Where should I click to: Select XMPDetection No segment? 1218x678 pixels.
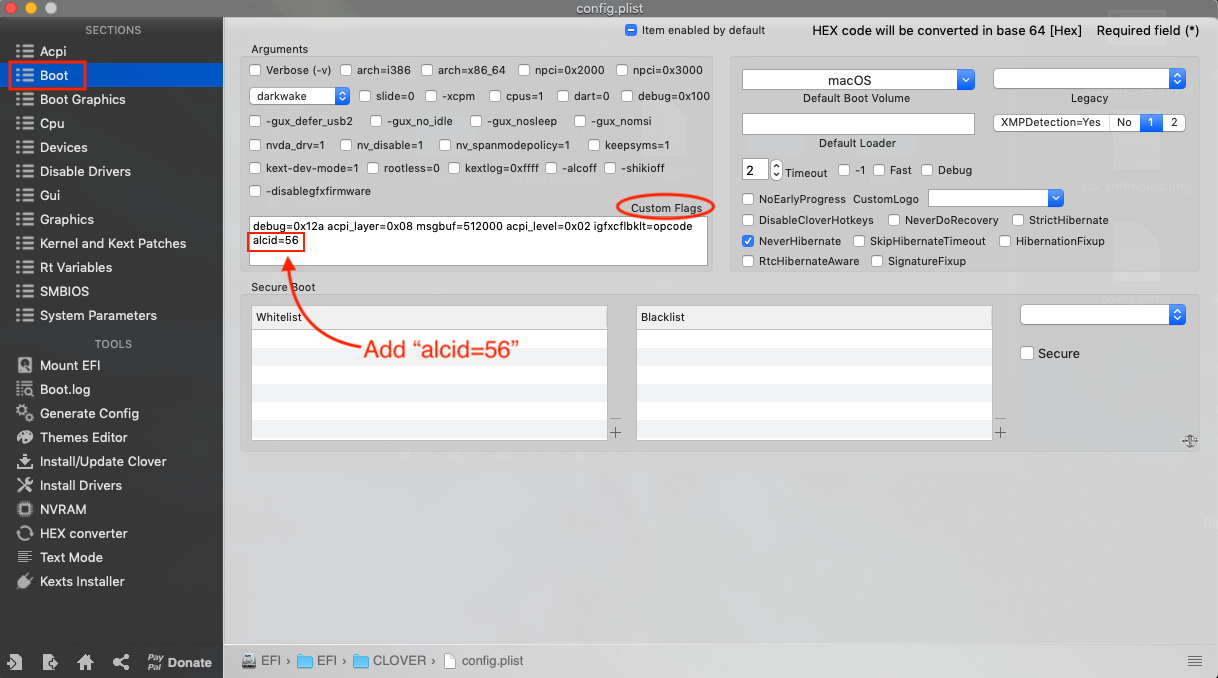pyautogui.click(x=1124, y=122)
